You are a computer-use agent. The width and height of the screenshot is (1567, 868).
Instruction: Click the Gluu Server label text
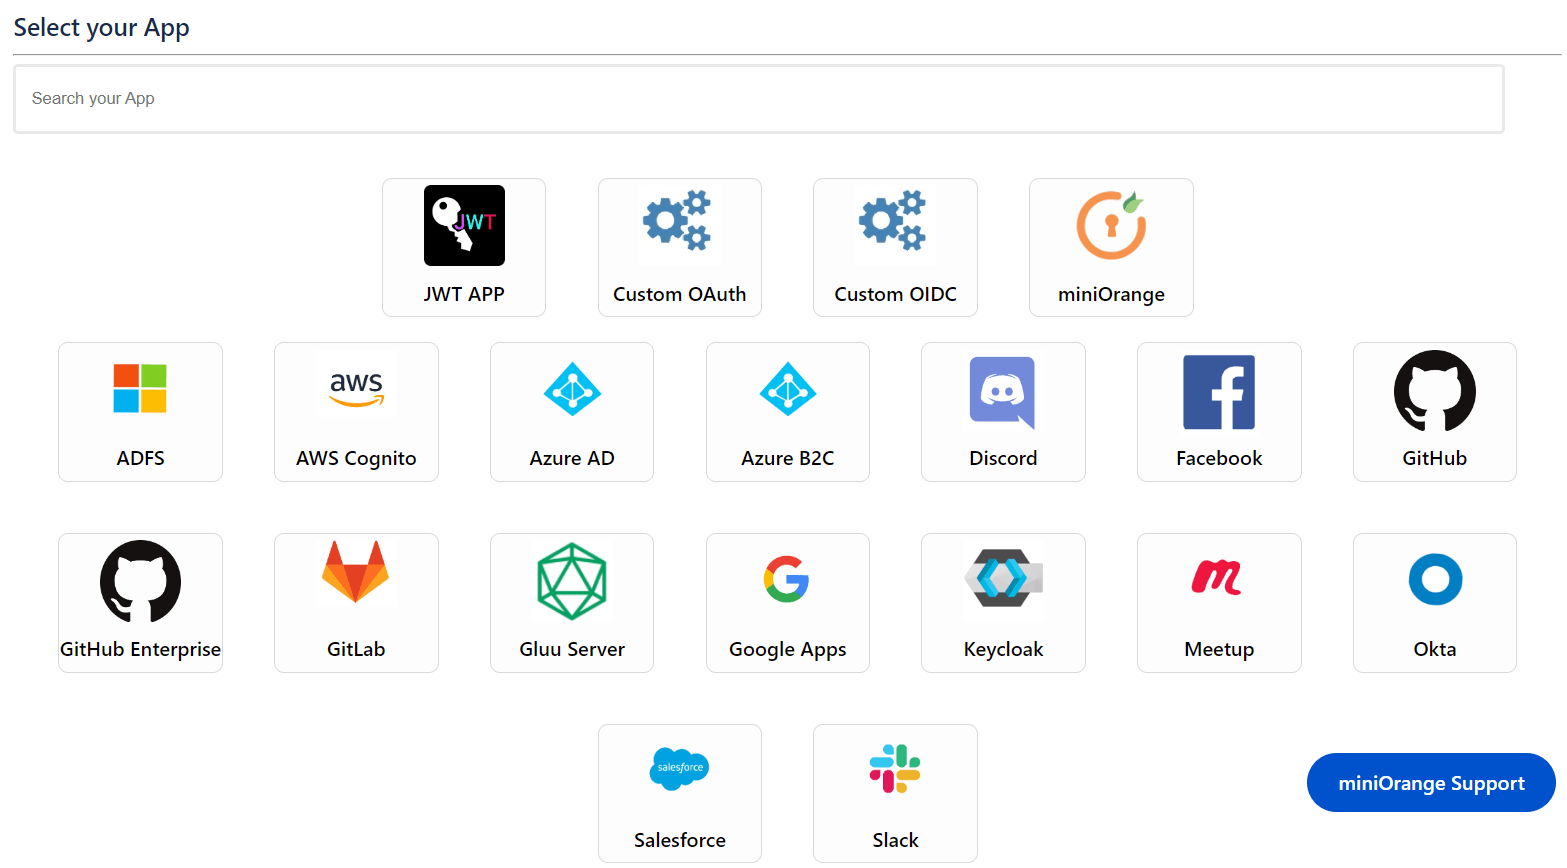(572, 649)
